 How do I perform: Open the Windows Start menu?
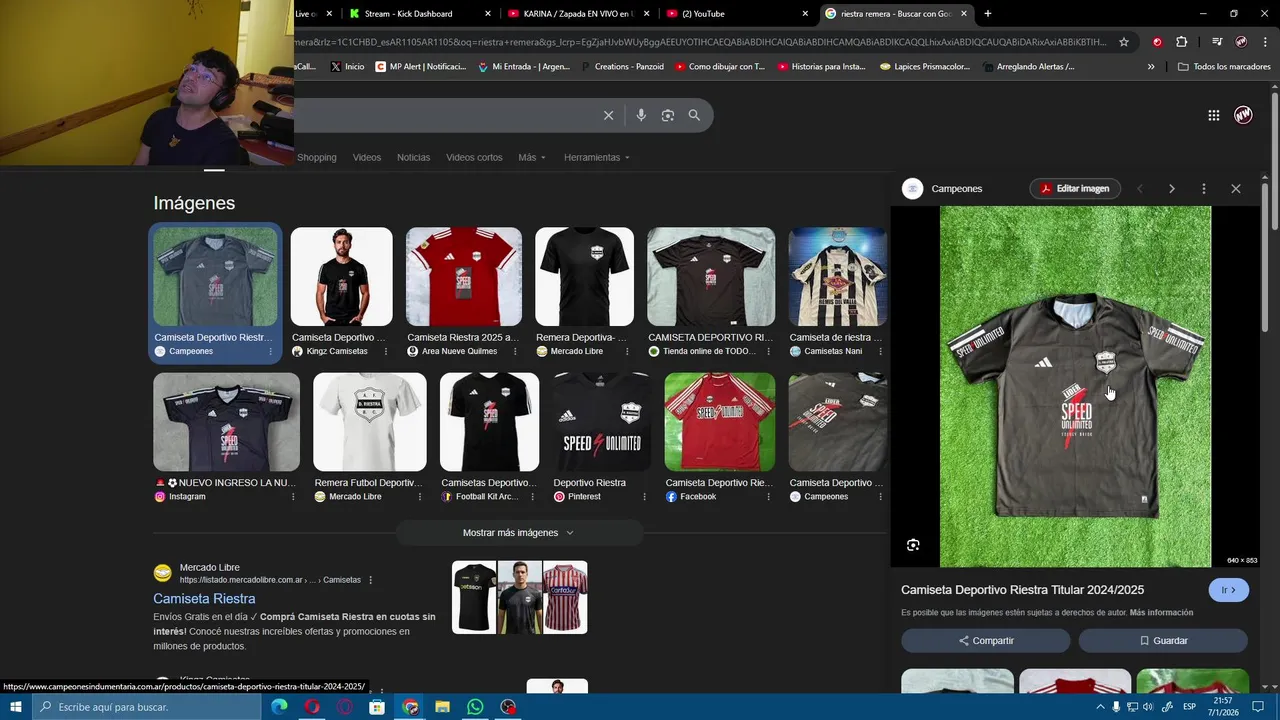pyautogui.click(x=15, y=707)
